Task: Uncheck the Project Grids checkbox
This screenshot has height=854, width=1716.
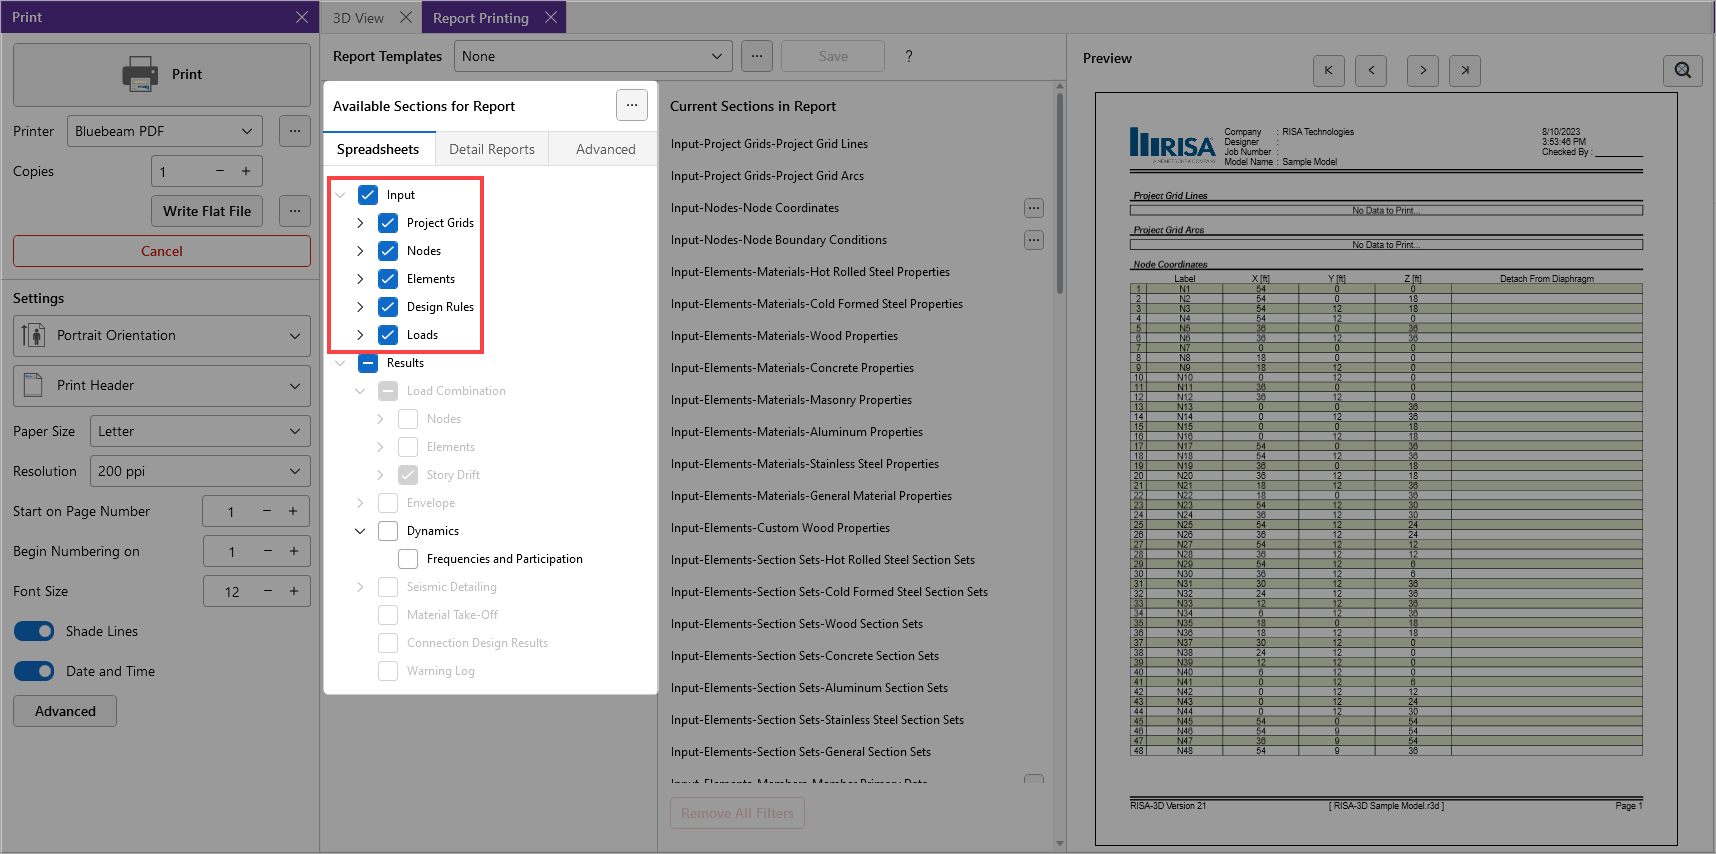Action: [388, 223]
